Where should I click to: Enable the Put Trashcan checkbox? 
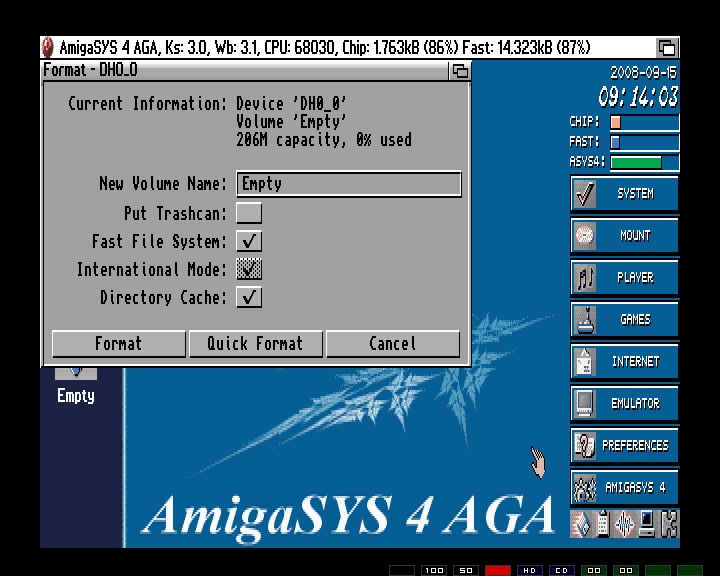pyautogui.click(x=249, y=213)
